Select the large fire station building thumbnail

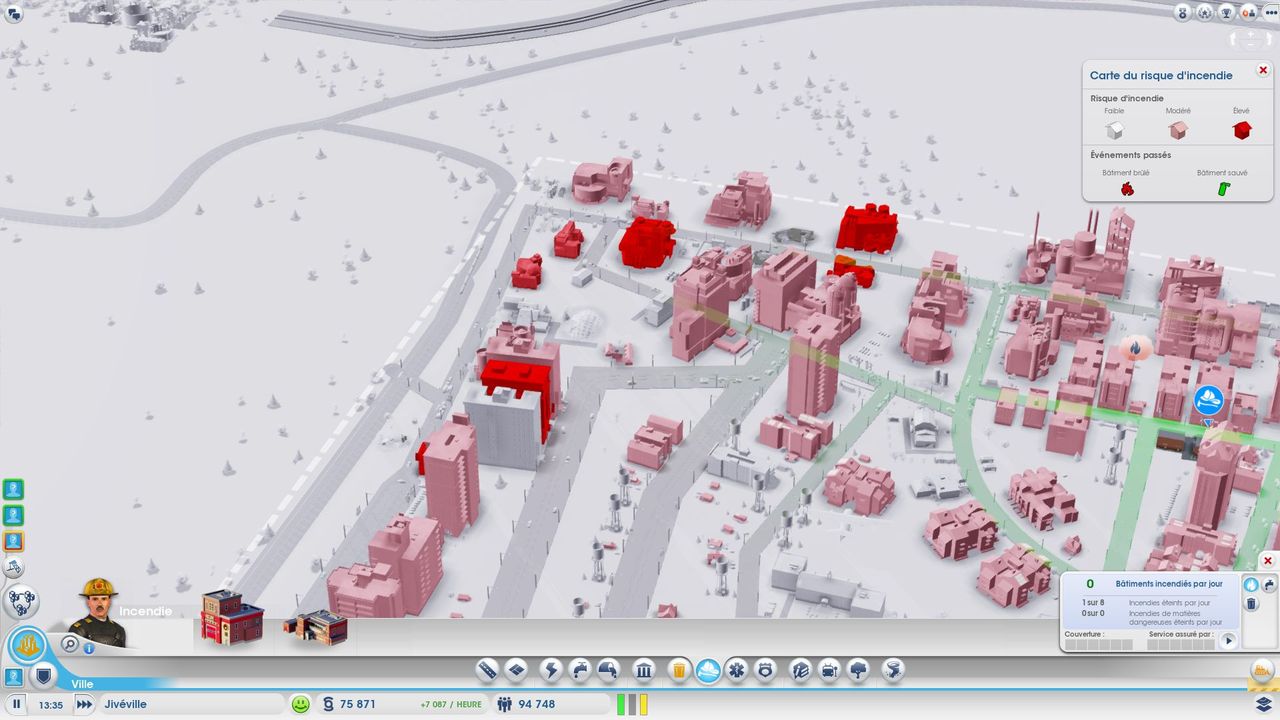(231, 618)
